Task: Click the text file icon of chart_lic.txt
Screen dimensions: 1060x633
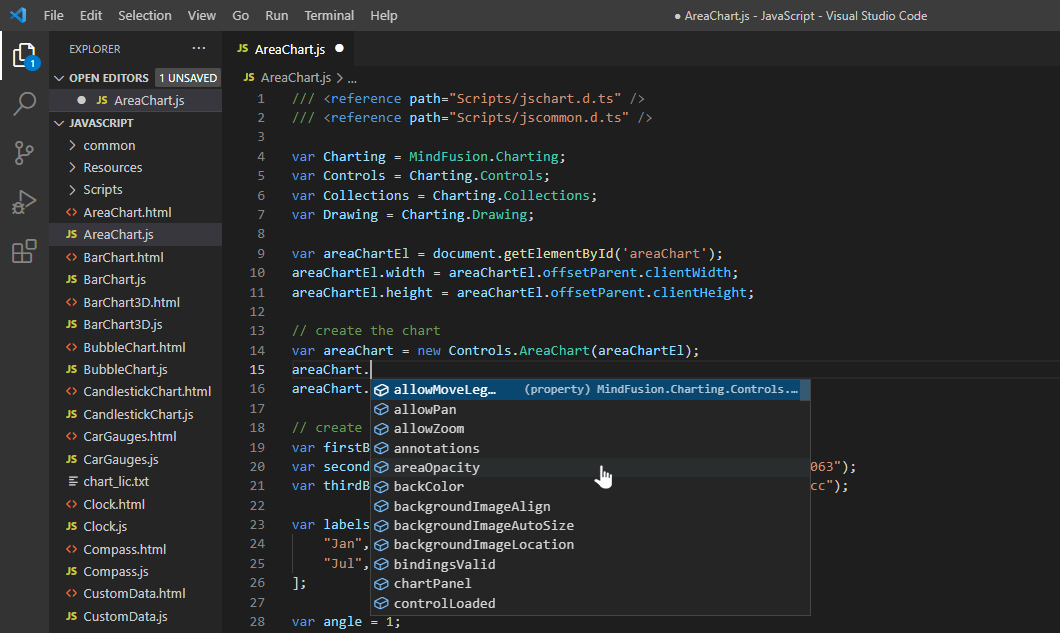Action: (x=72, y=482)
